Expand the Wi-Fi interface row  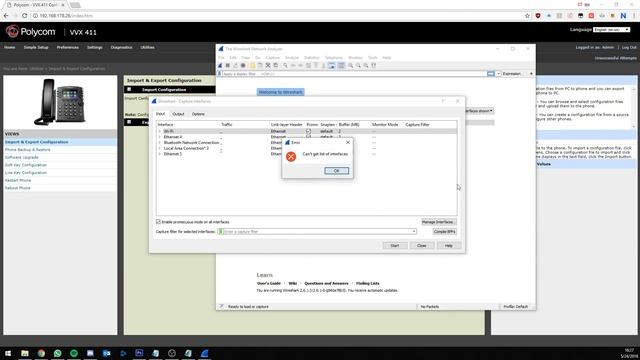160,131
